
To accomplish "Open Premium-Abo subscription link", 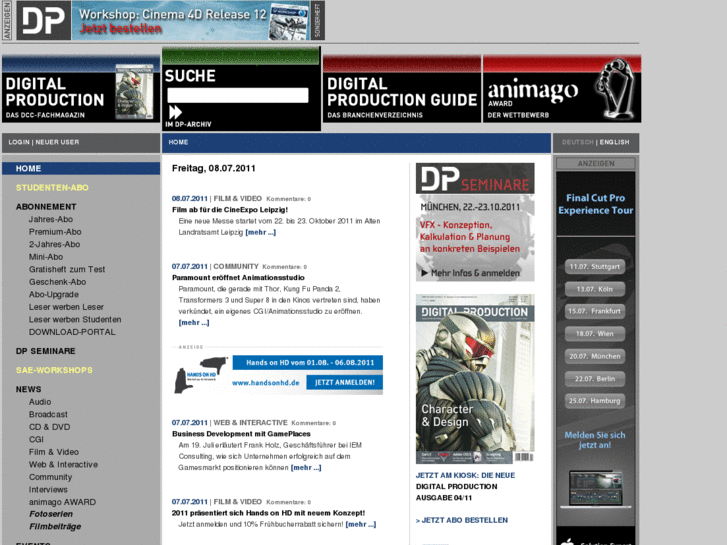I will tap(55, 231).
